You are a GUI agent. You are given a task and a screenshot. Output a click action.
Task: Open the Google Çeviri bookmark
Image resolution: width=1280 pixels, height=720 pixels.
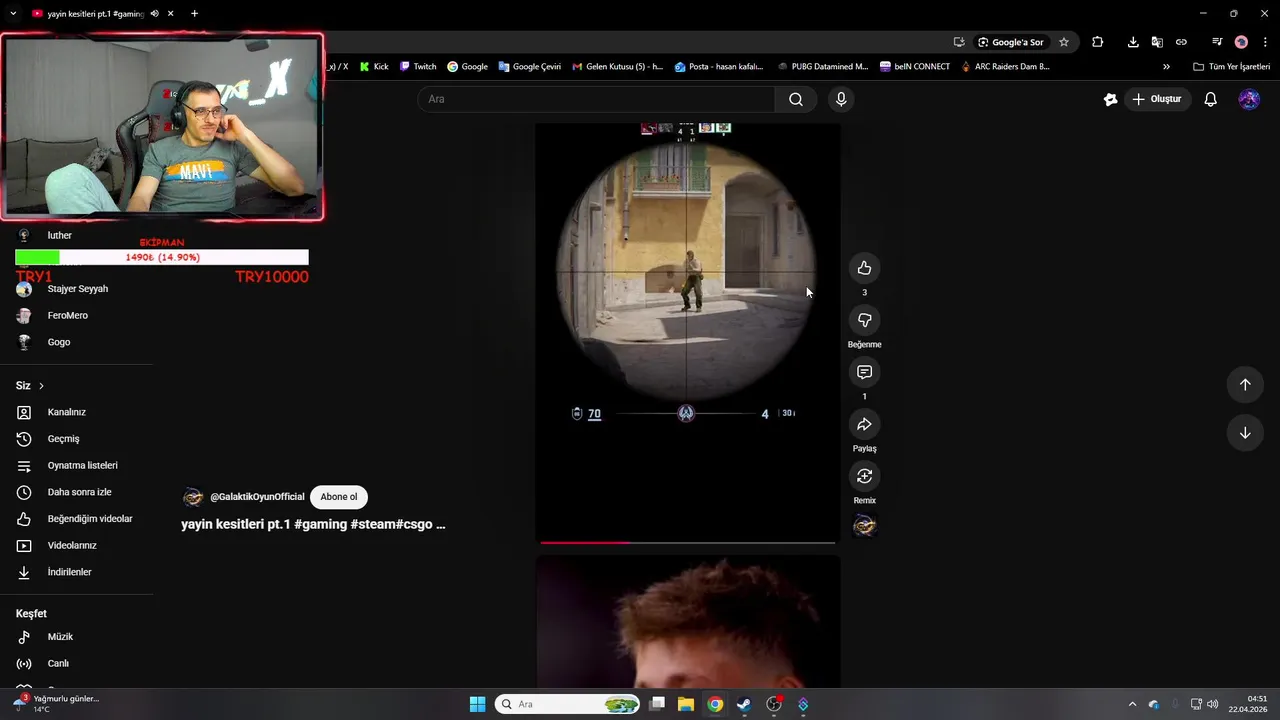(530, 67)
